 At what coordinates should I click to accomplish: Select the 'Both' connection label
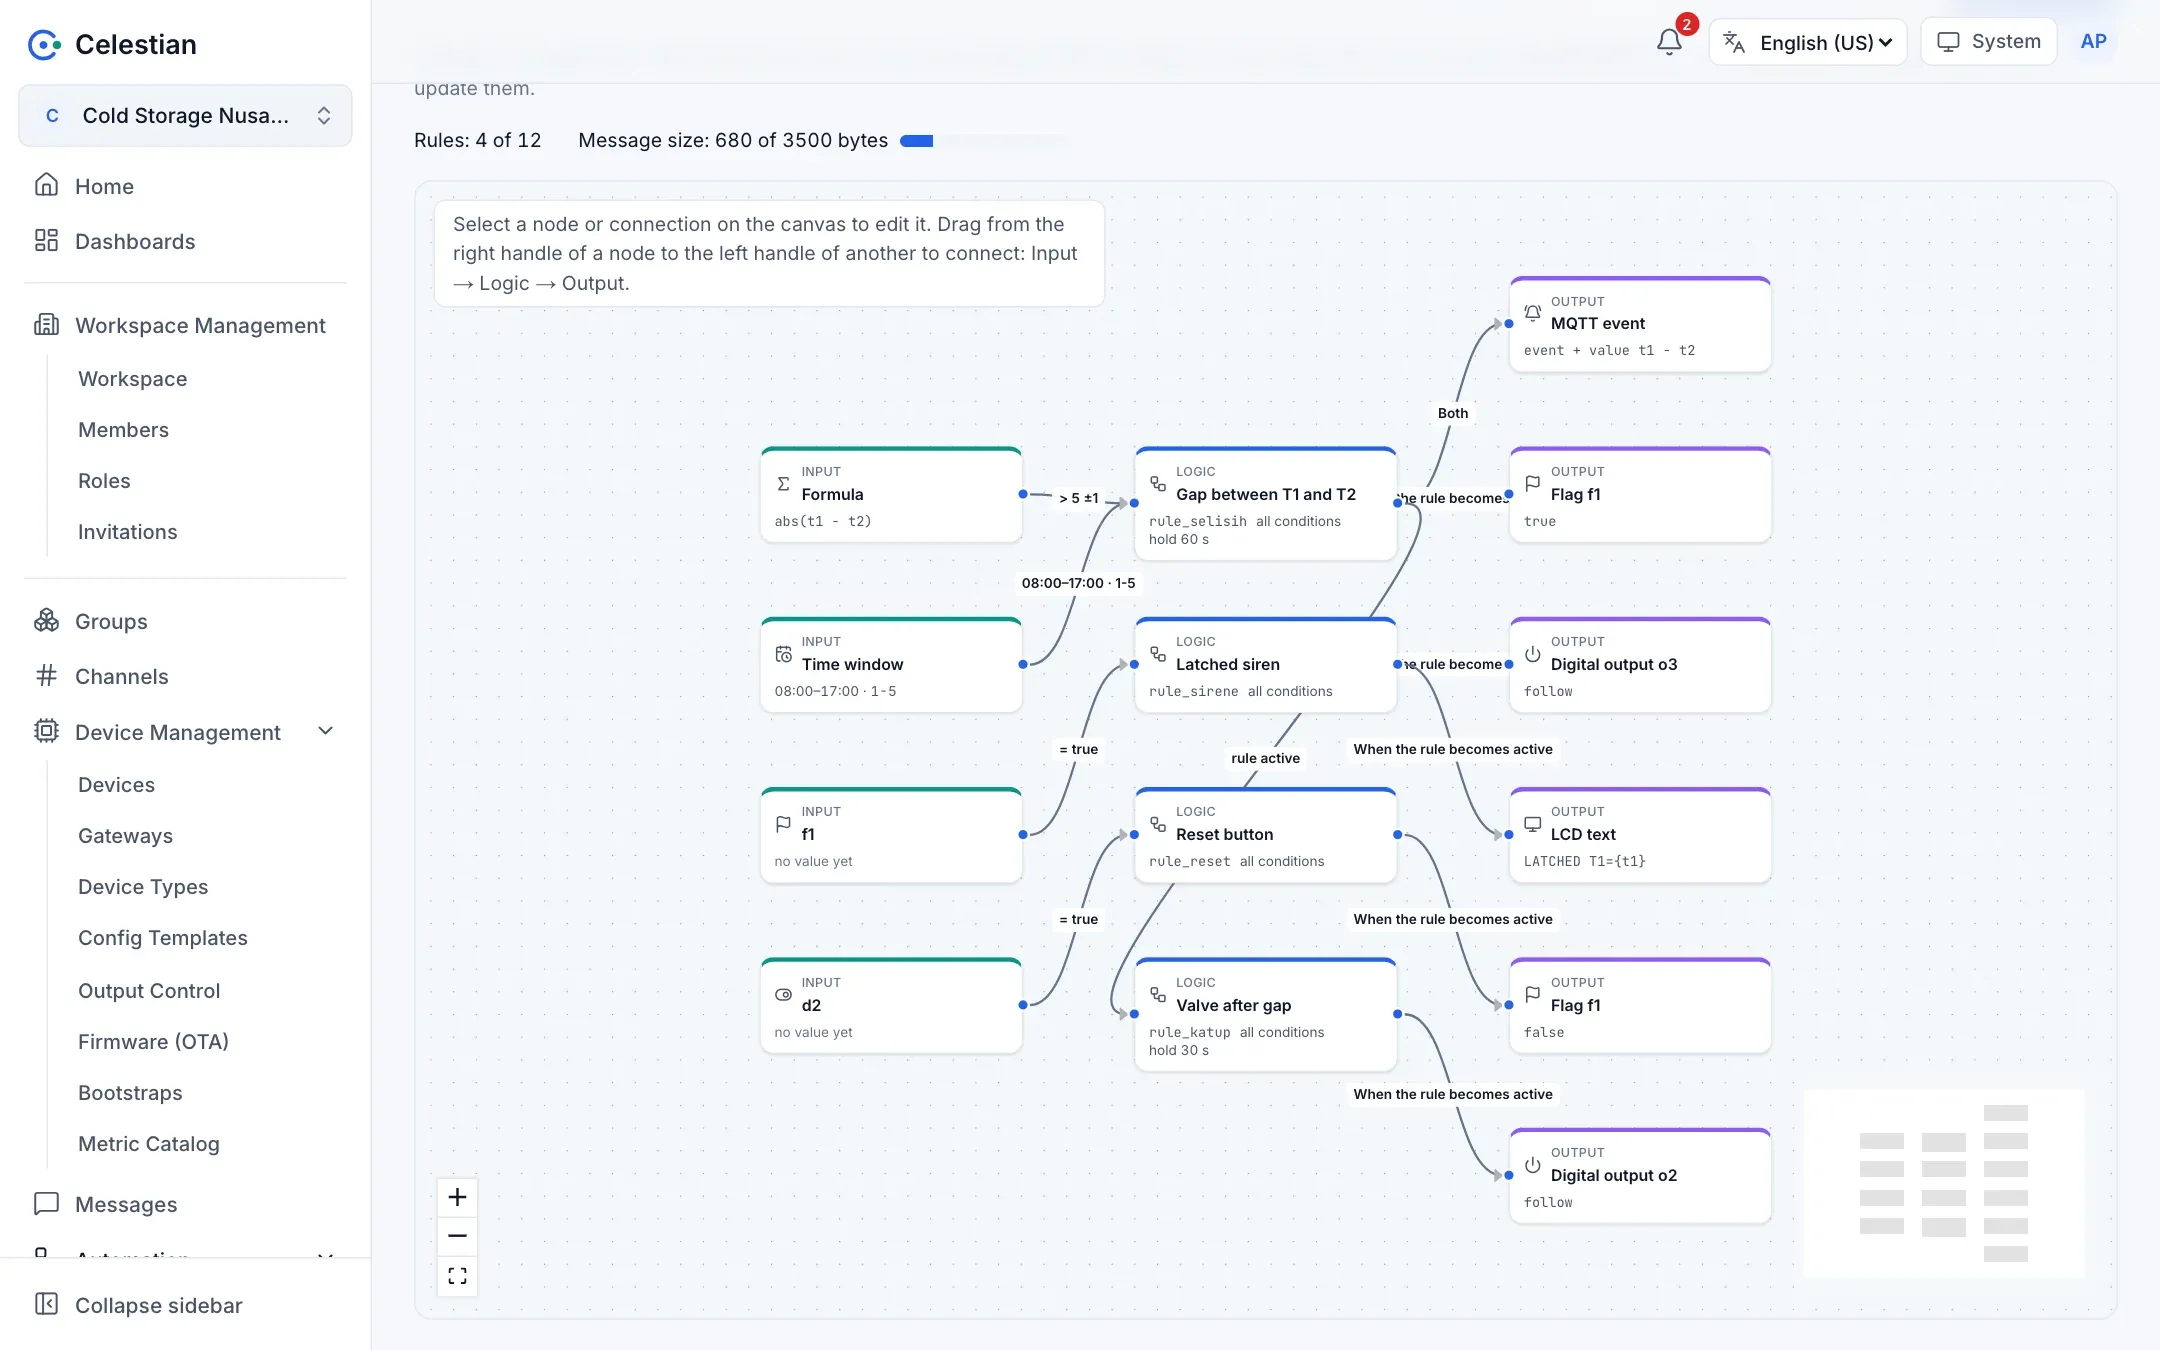coord(1453,413)
